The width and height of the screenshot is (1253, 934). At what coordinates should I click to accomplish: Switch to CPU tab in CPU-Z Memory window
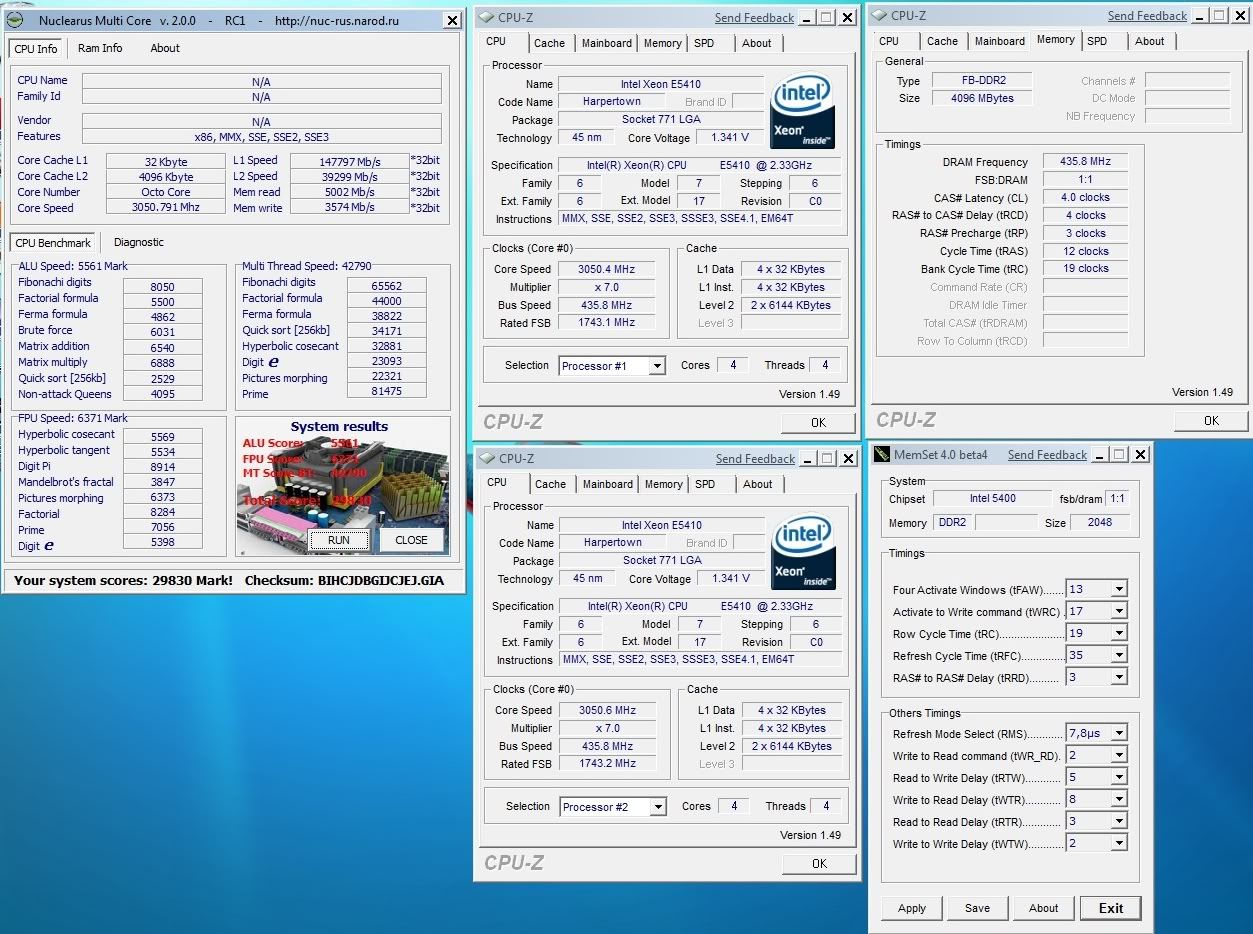[889, 41]
